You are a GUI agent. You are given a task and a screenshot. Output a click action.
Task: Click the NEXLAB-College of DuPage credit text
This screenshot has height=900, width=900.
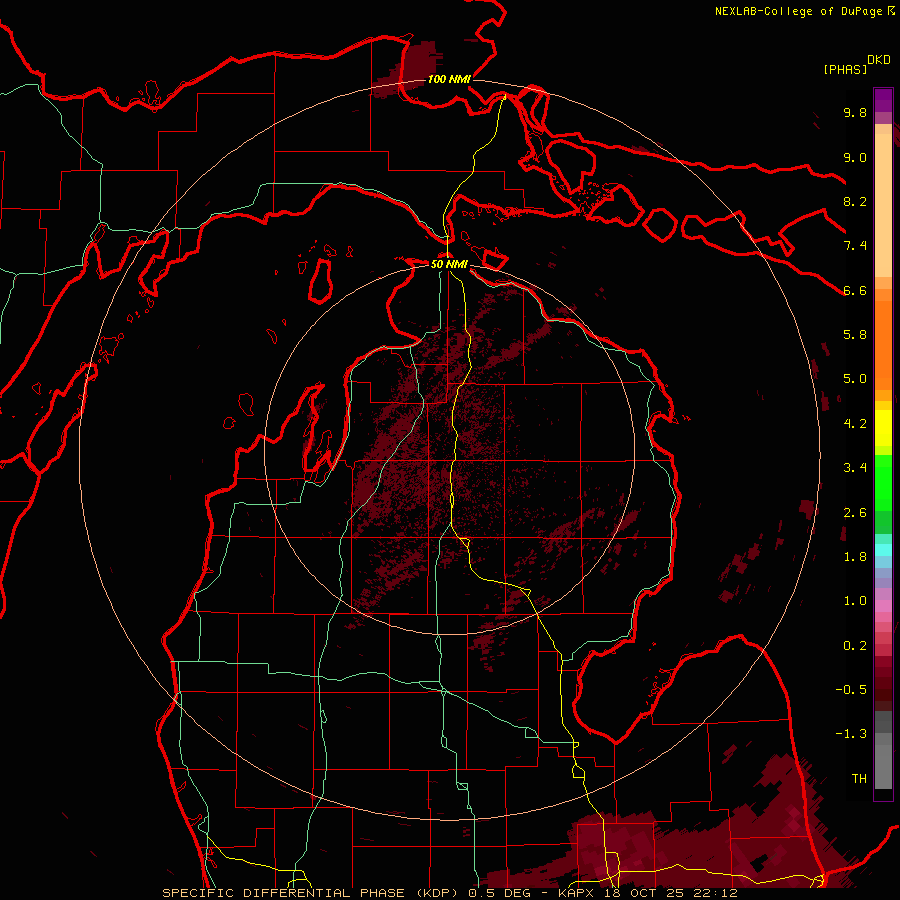(798, 11)
